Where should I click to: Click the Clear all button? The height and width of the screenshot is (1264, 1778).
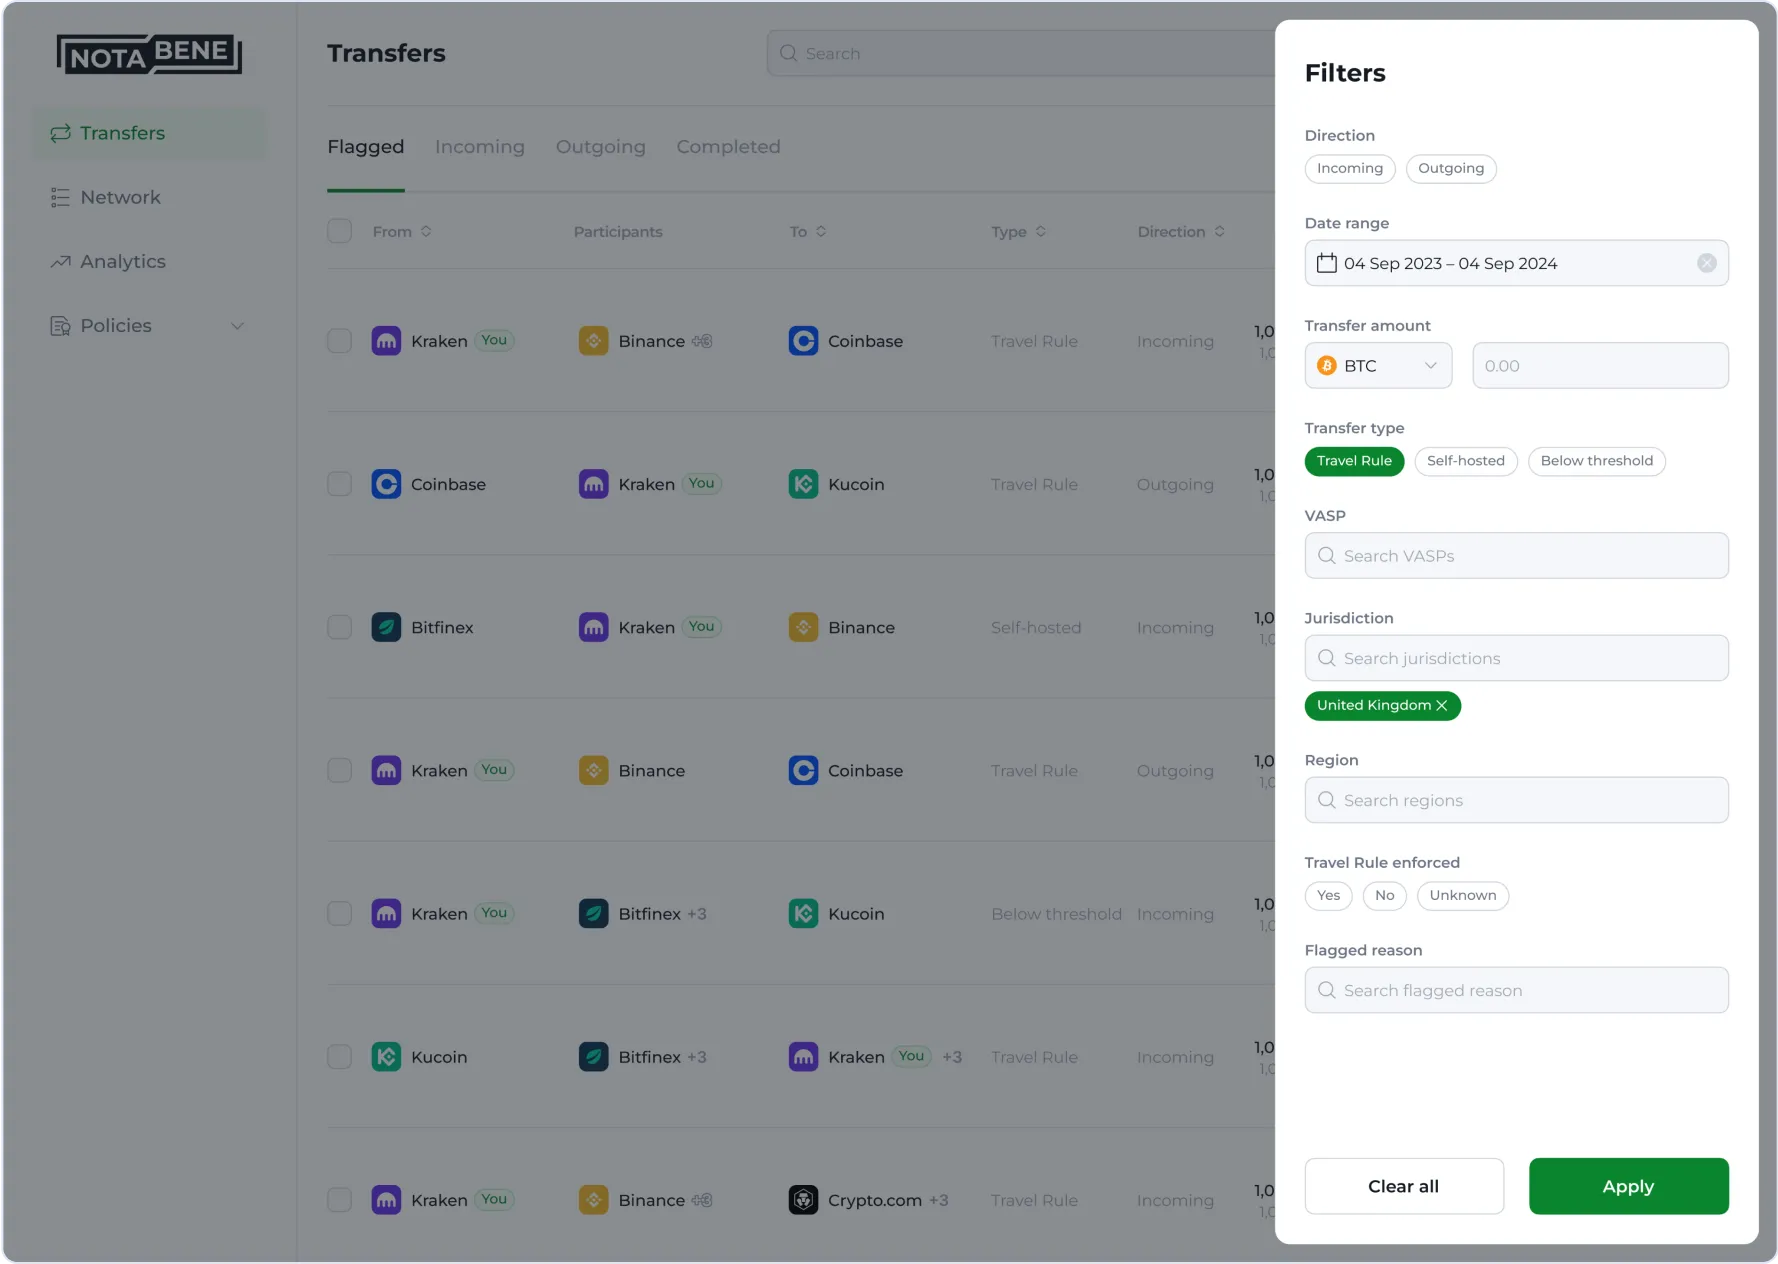point(1404,1186)
